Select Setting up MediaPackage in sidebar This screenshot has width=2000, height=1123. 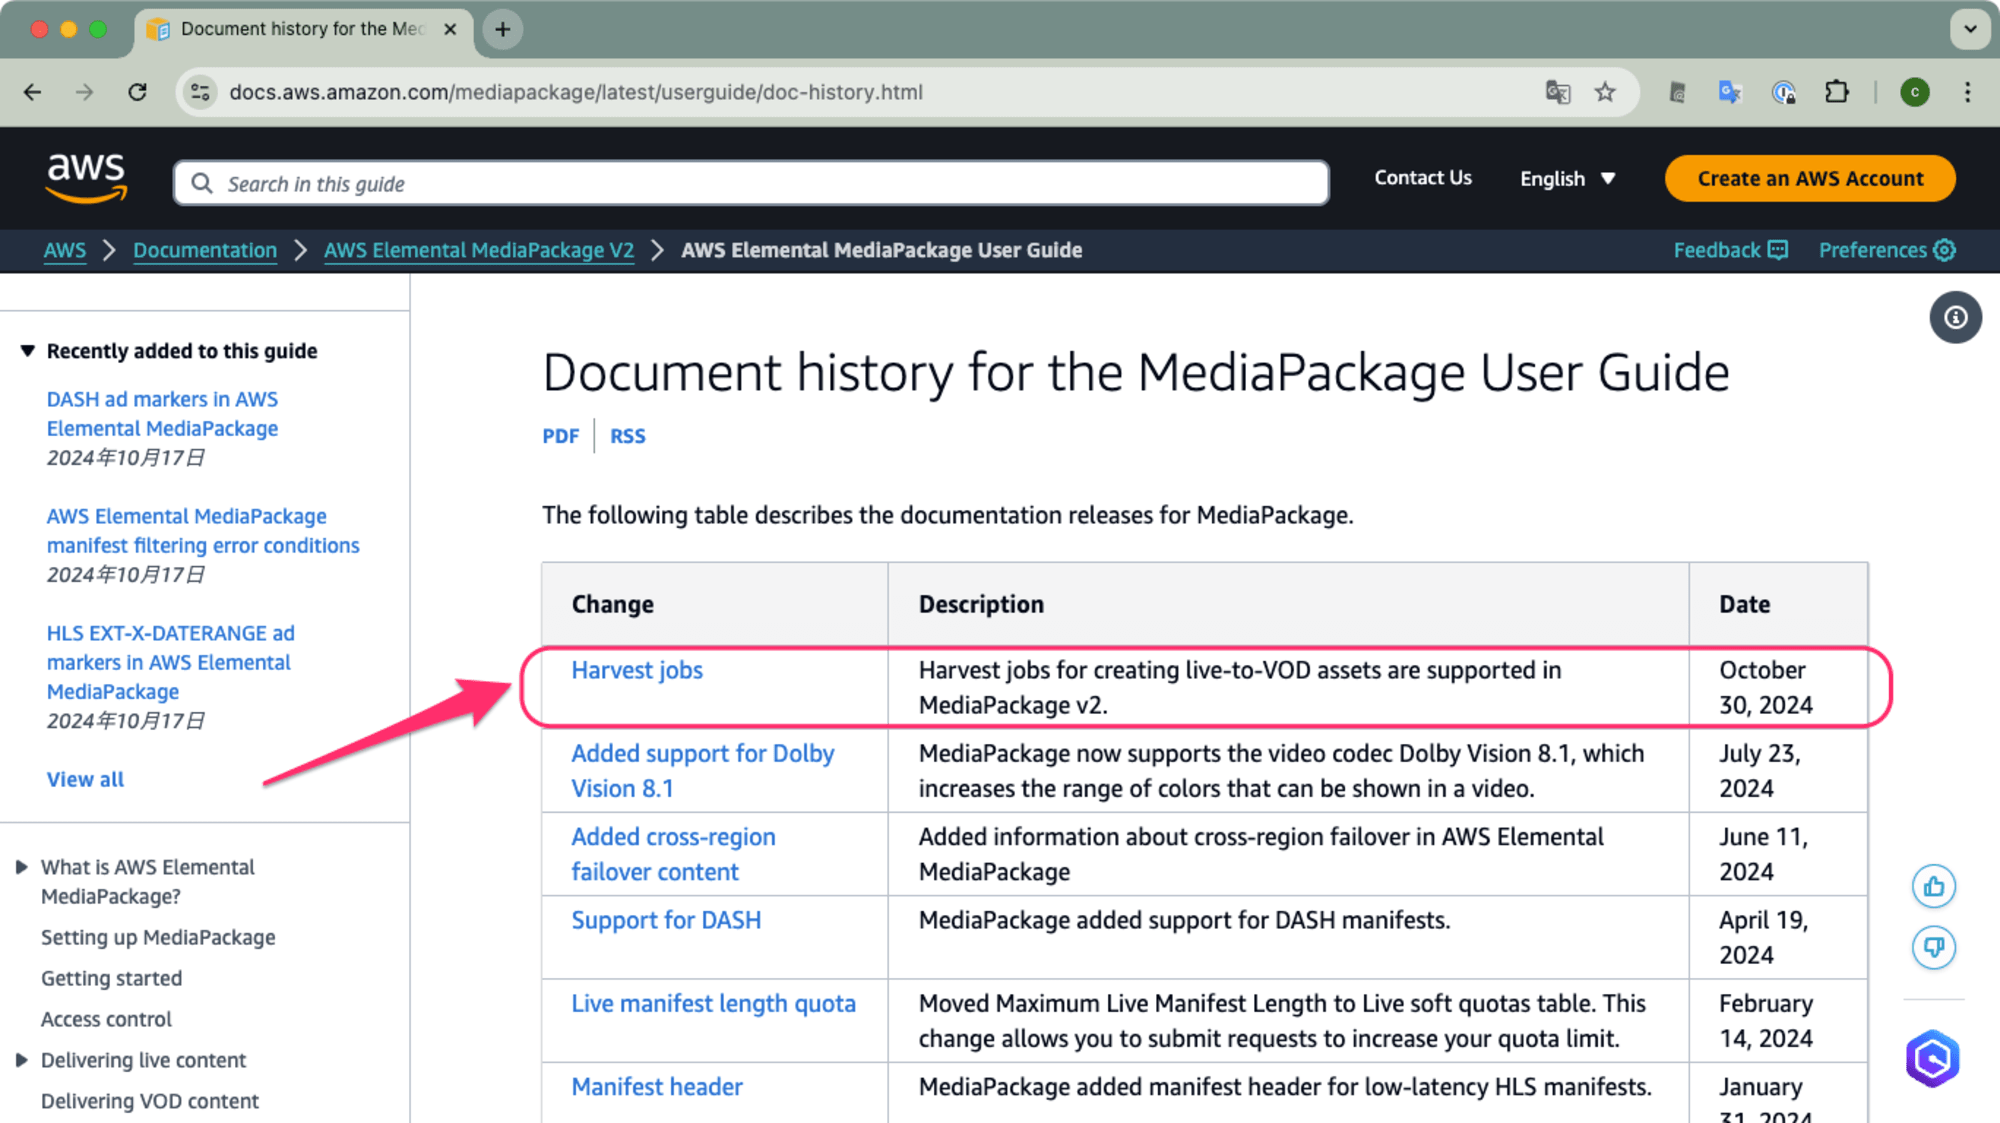click(x=158, y=937)
